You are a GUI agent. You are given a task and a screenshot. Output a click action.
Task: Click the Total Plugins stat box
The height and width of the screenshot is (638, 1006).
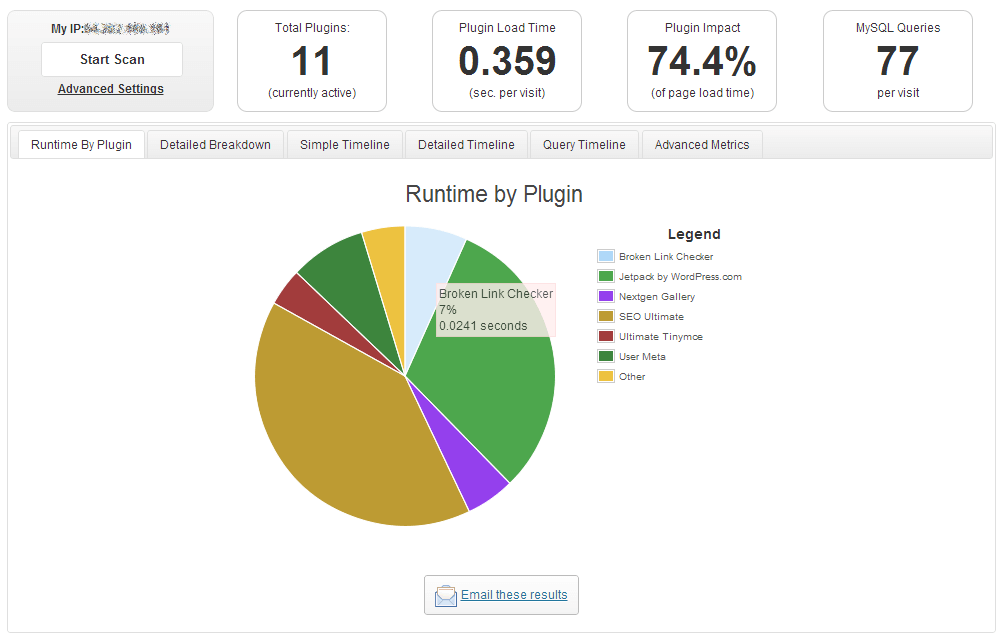pyautogui.click(x=311, y=60)
